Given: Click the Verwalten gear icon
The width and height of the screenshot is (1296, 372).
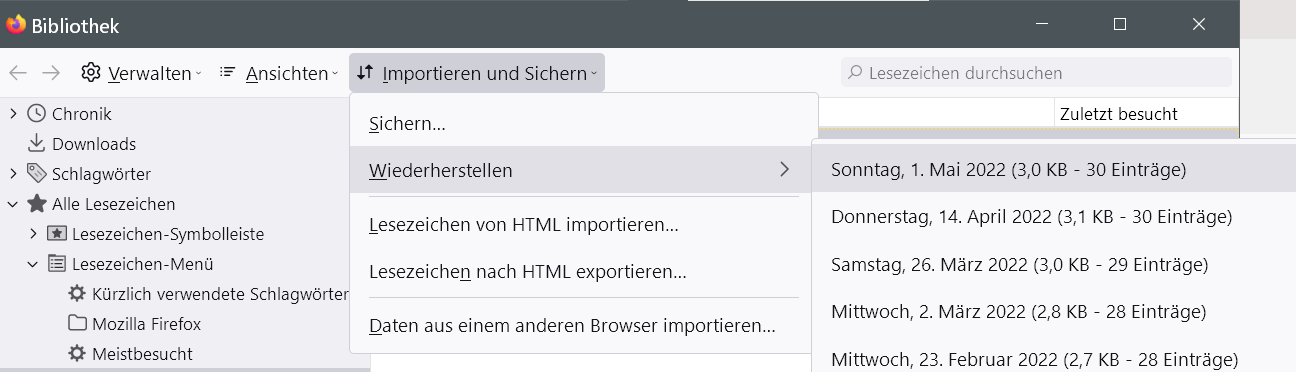Looking at the screenshot, I should click(x=91, y=73).
